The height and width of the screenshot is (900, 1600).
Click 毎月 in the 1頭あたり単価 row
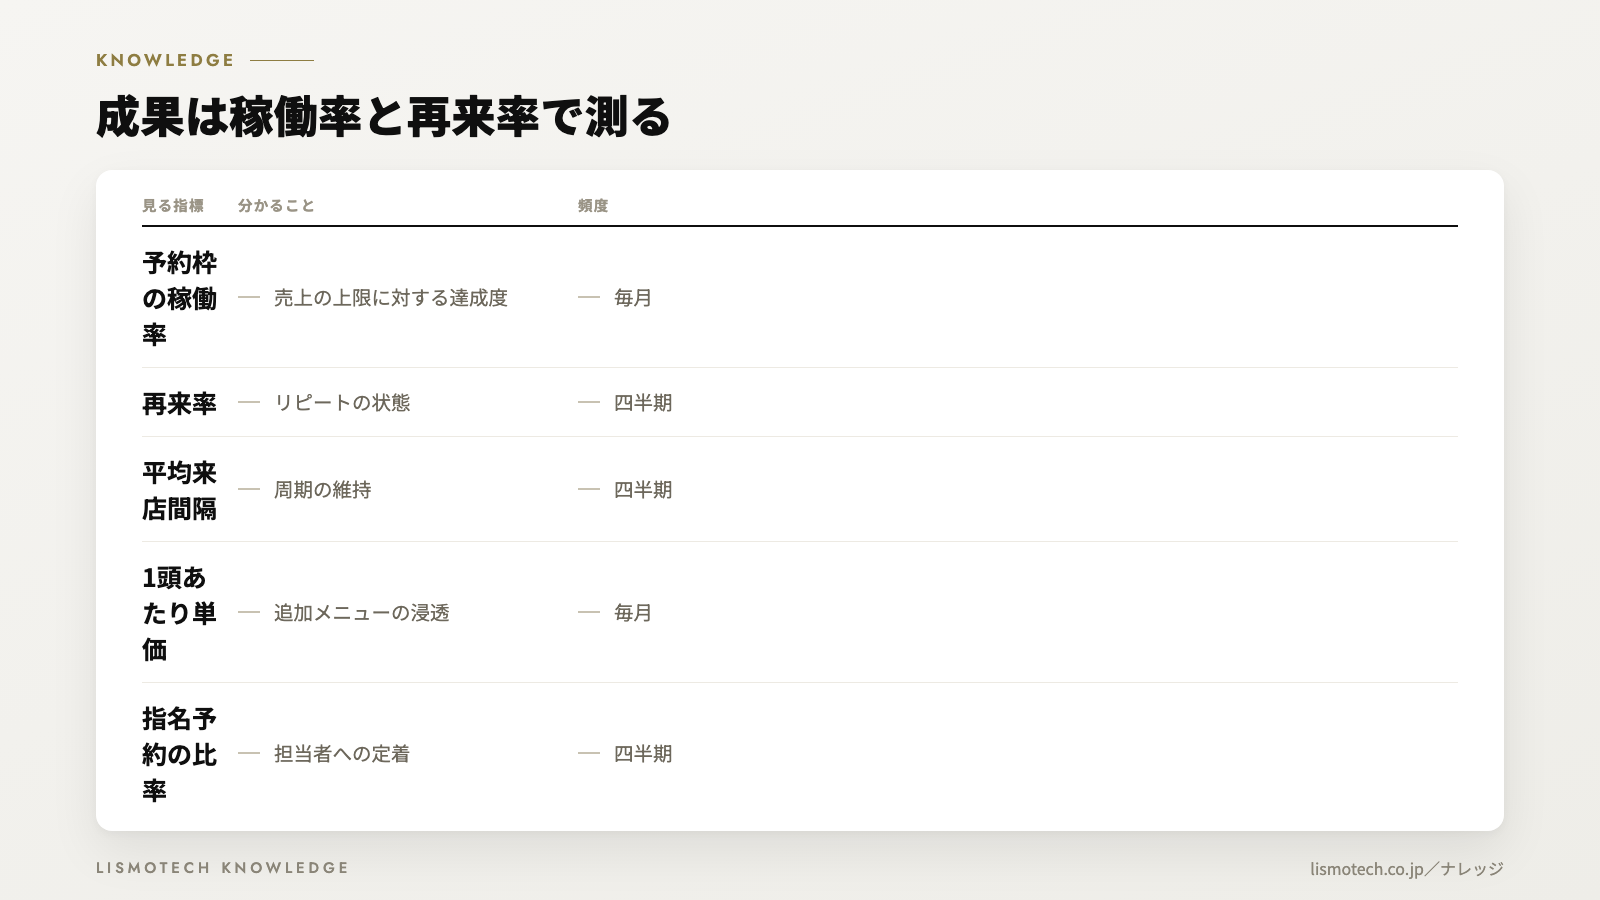pyautogui.click(x=633, y=613)
